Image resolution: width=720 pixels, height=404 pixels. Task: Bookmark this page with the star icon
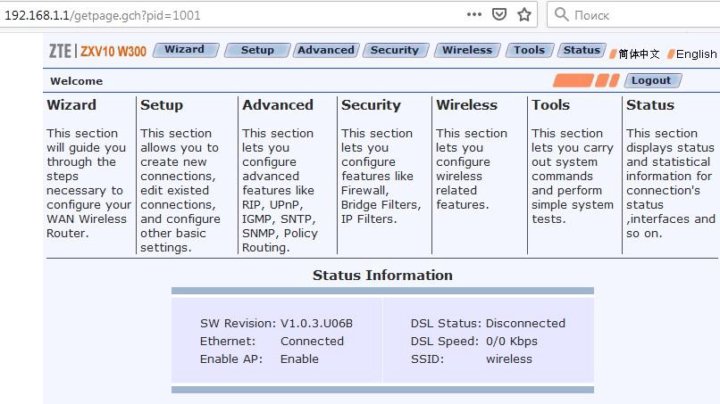tap(524, 15)
